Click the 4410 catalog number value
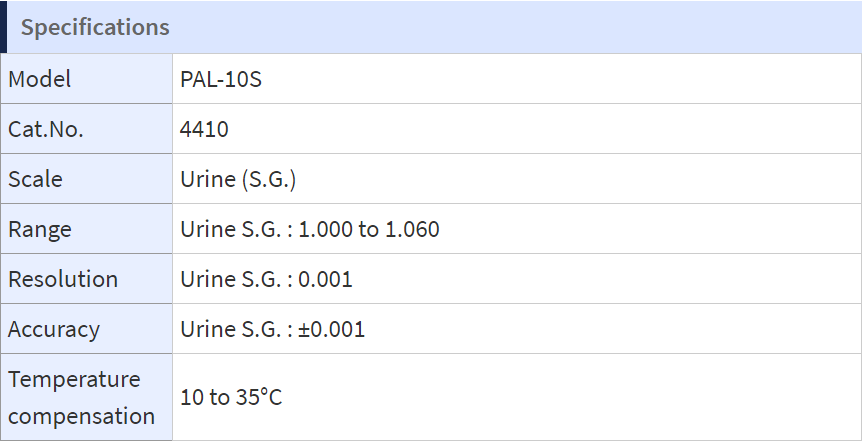 pos(204,129)
